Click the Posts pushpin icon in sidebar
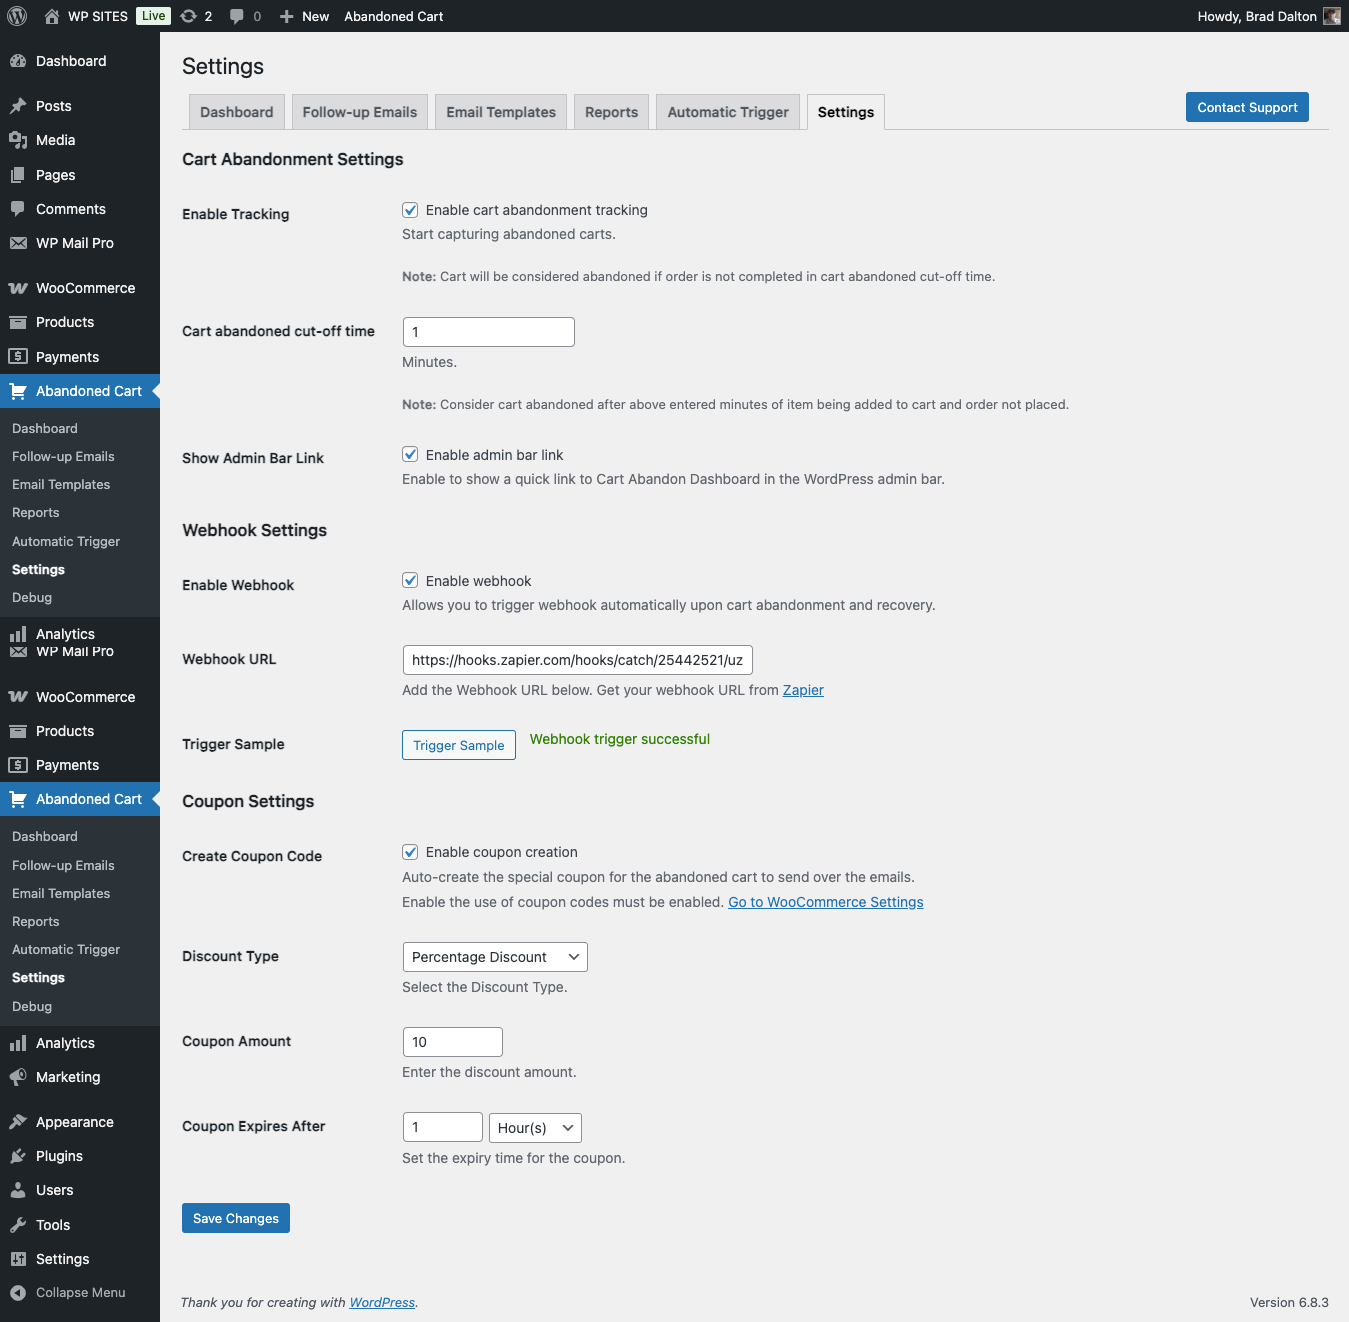 coord(18,106)
